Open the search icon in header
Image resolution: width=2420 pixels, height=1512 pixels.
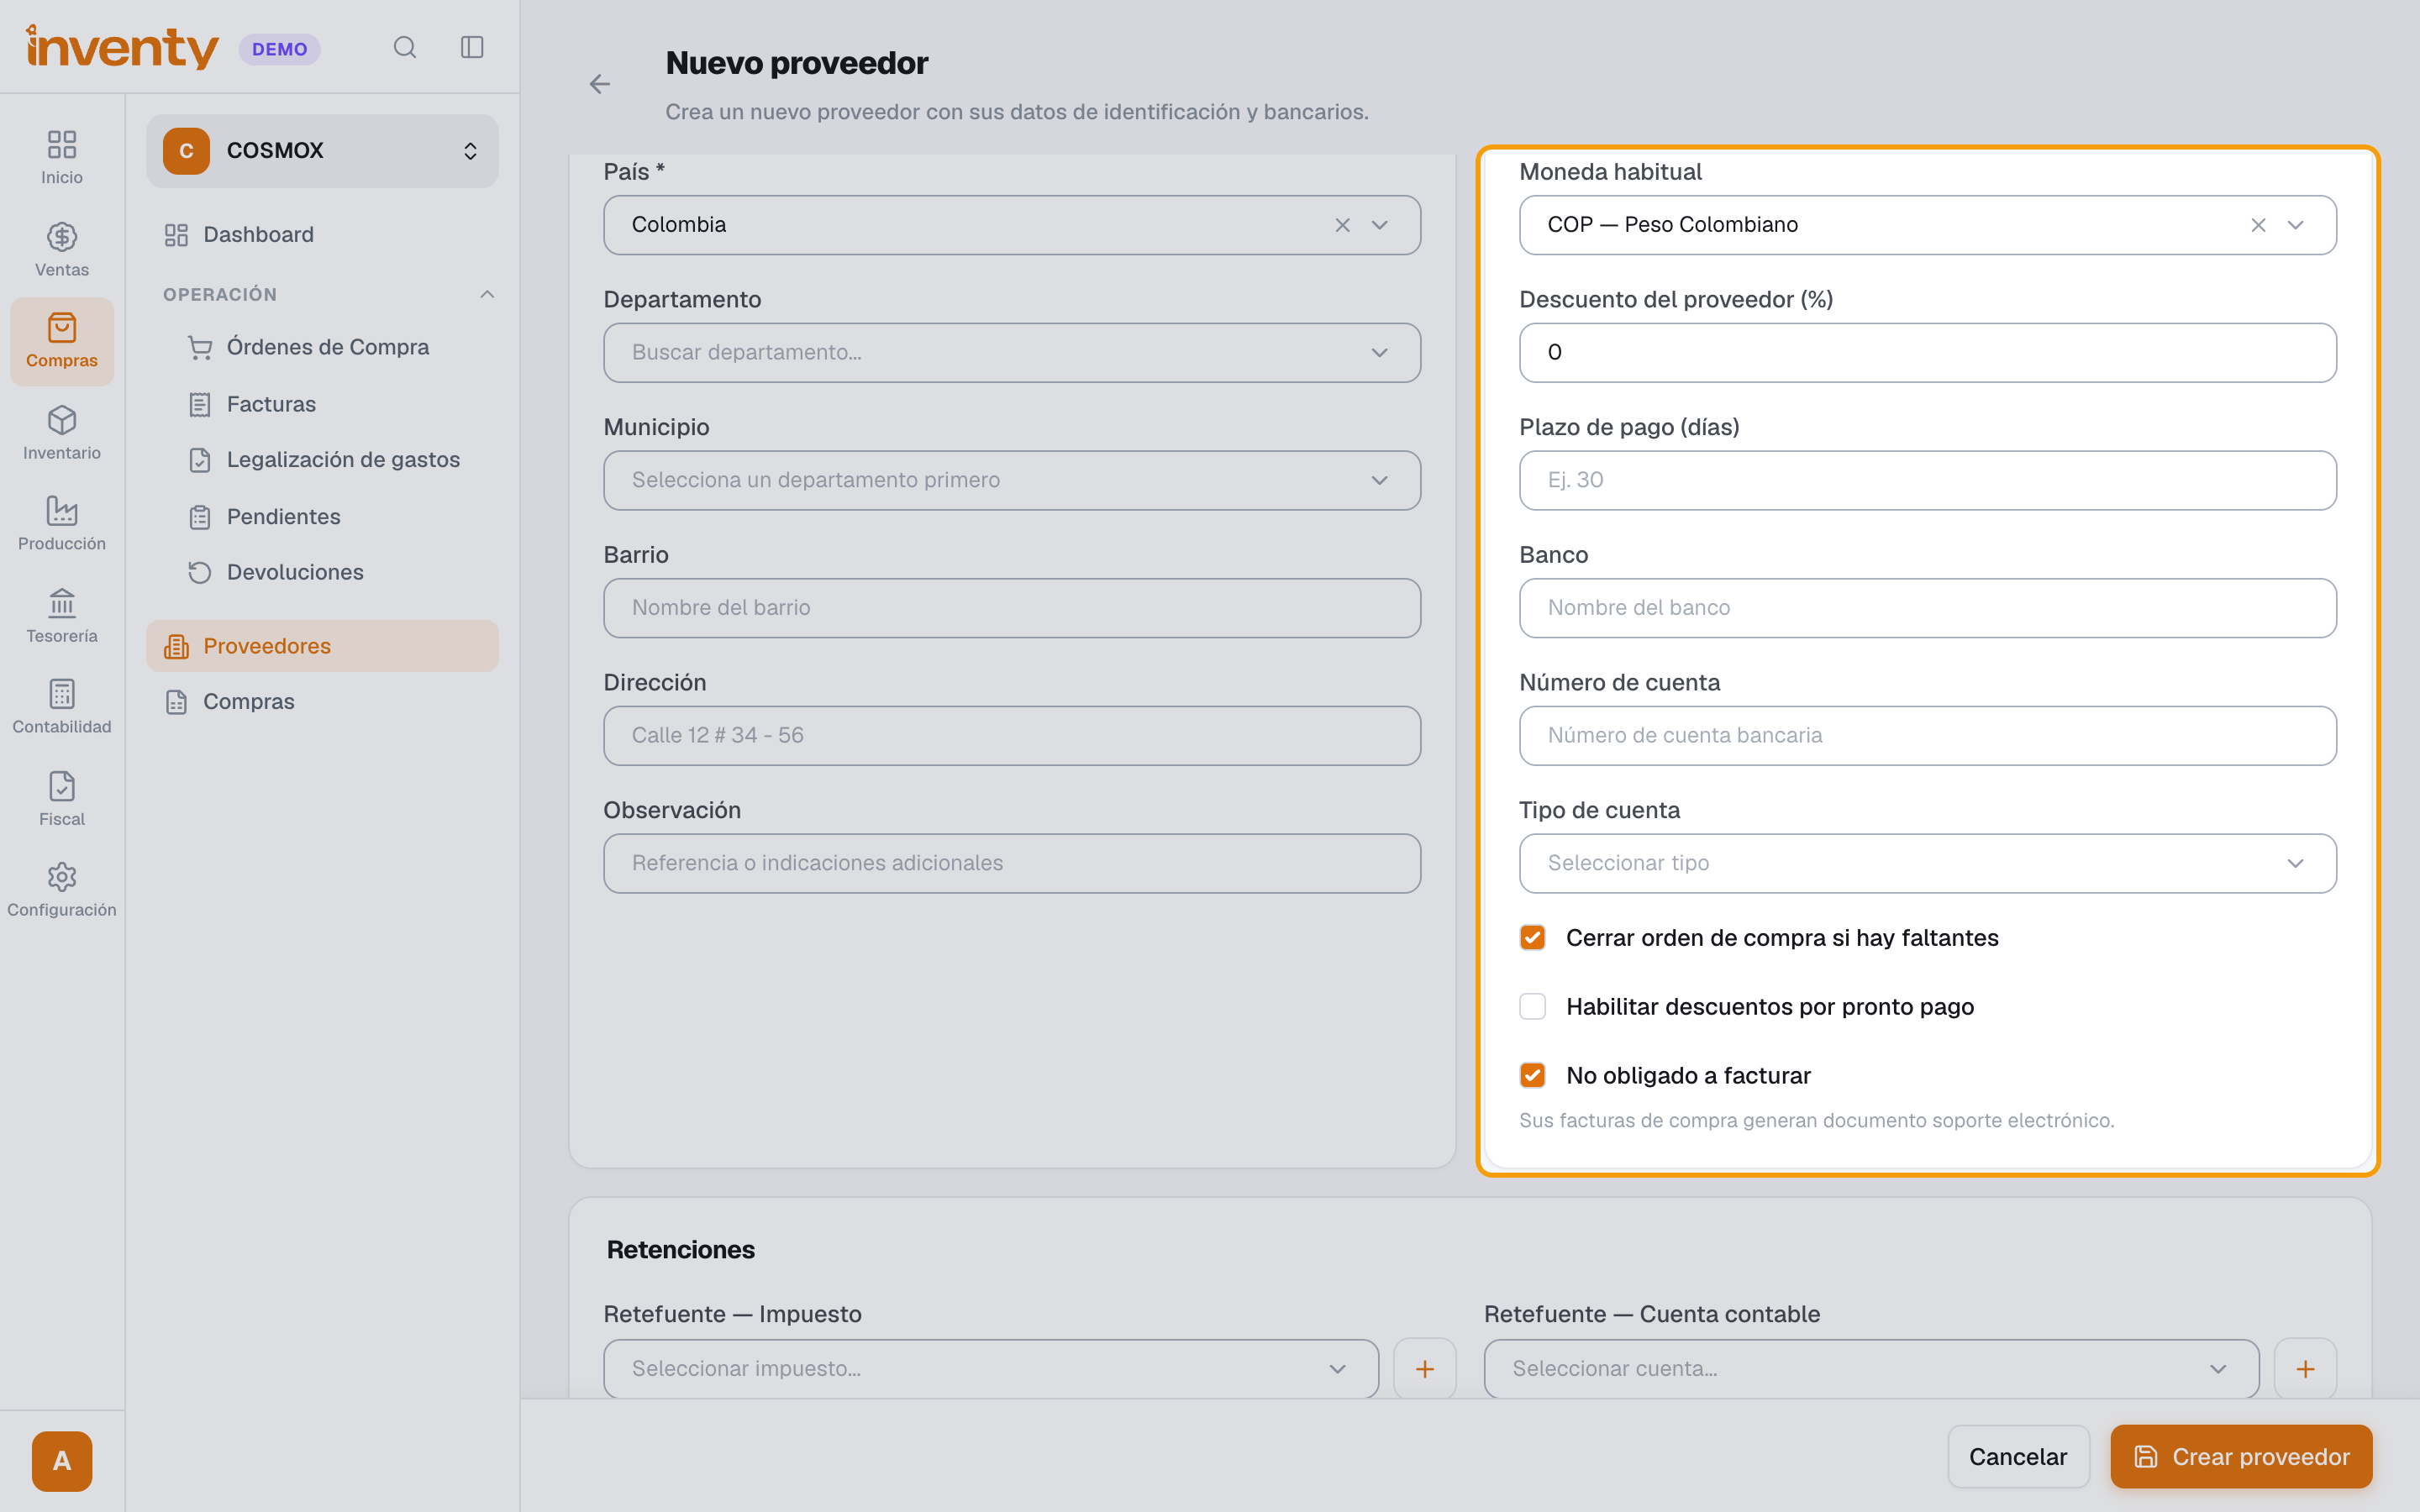(x=404, y=47)
